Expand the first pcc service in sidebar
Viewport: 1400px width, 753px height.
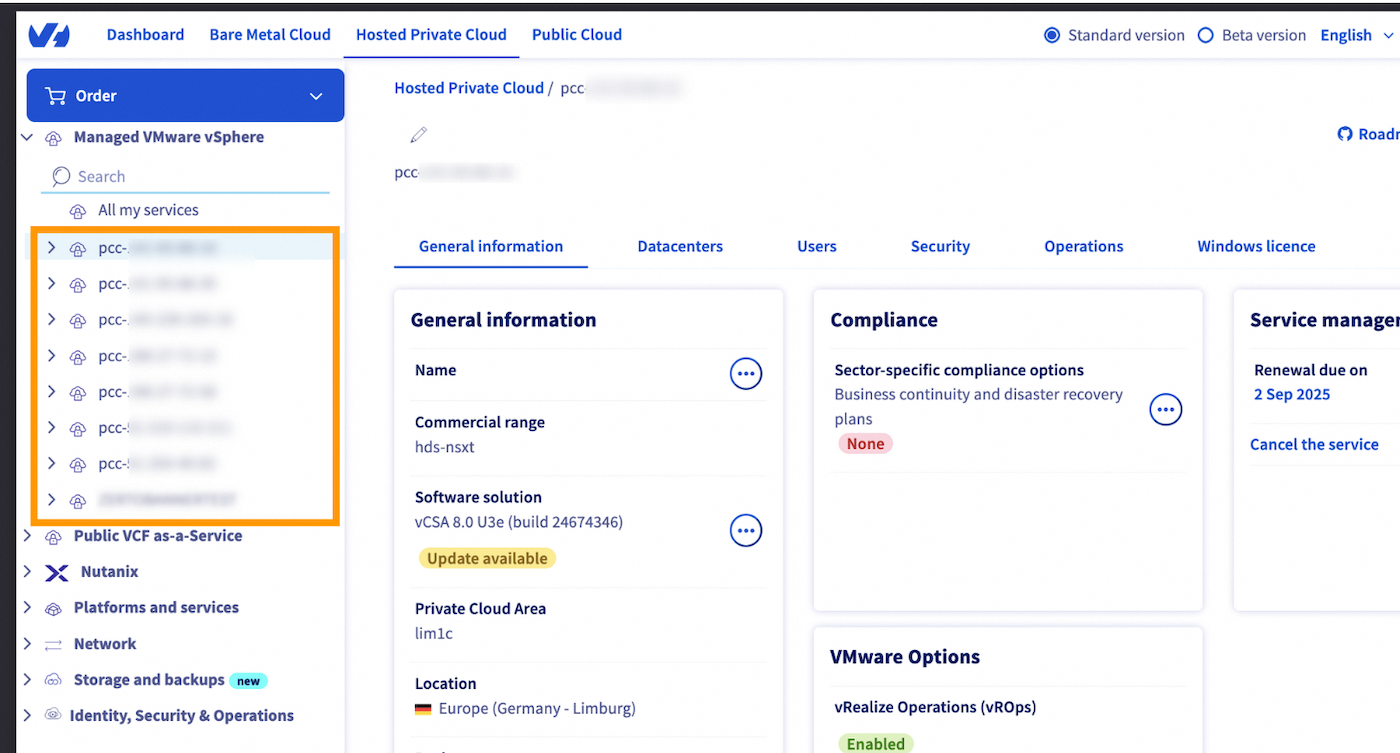point(51,247)
